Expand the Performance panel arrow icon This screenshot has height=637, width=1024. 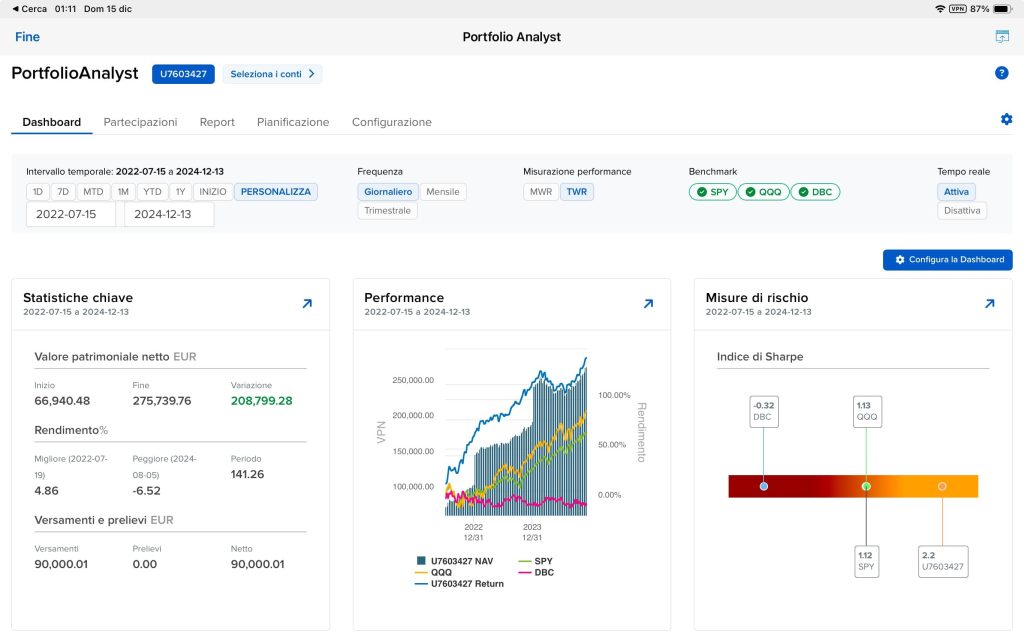pos(648,304)
